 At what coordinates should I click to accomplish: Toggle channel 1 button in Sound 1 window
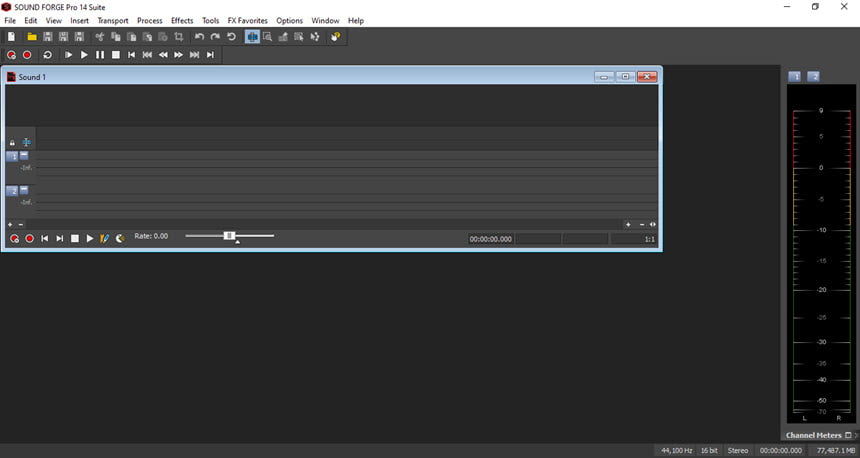12,157
